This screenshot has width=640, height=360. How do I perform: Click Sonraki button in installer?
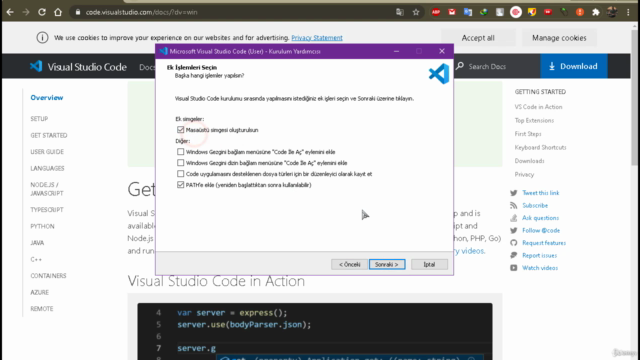[x=387, y=264]
